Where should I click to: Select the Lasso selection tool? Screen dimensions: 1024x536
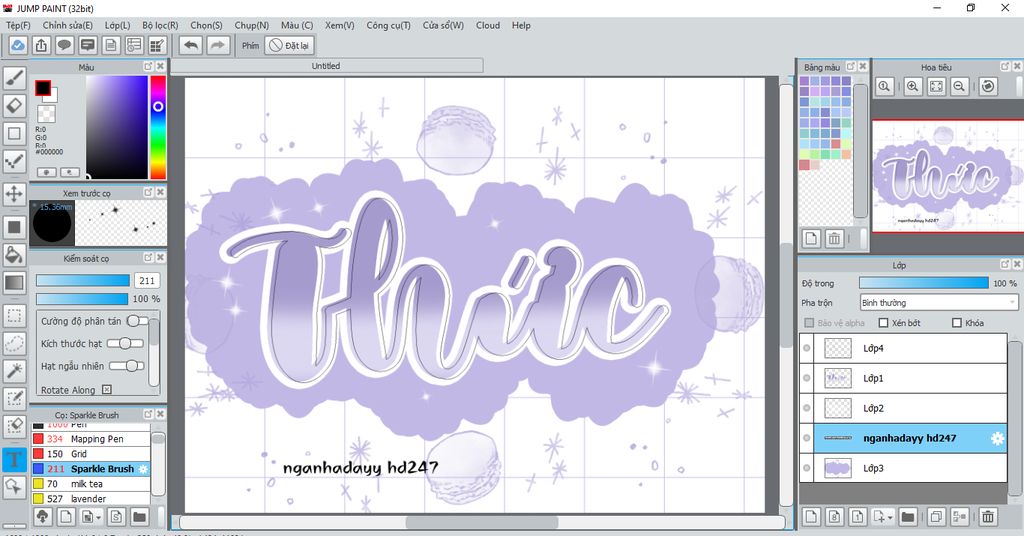point(14,343)
